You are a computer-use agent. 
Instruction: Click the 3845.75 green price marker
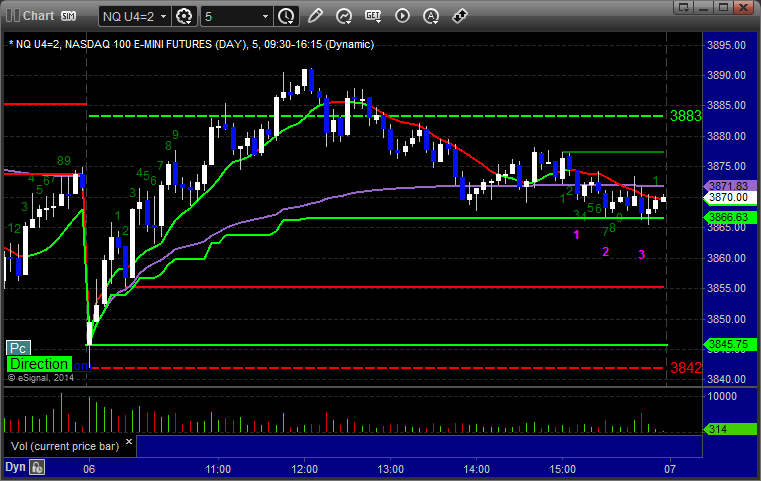729,345
